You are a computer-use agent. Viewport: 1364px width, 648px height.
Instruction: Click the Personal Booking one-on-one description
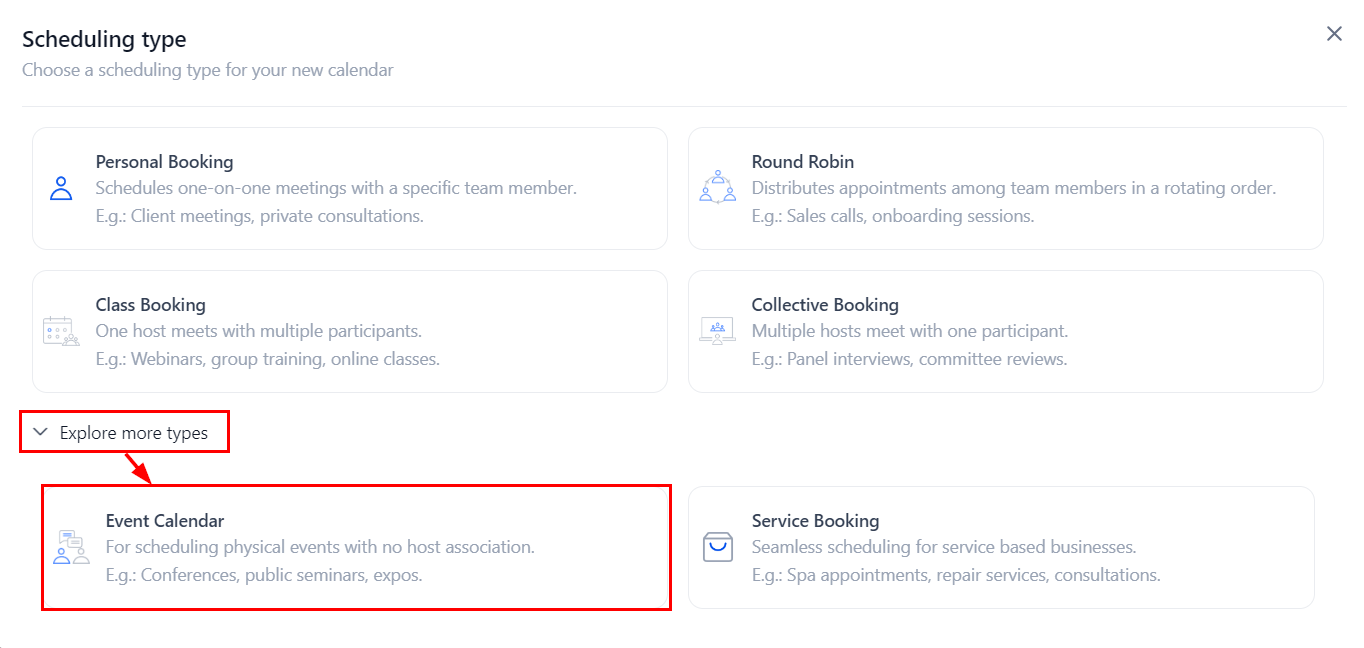coord(336,188)
